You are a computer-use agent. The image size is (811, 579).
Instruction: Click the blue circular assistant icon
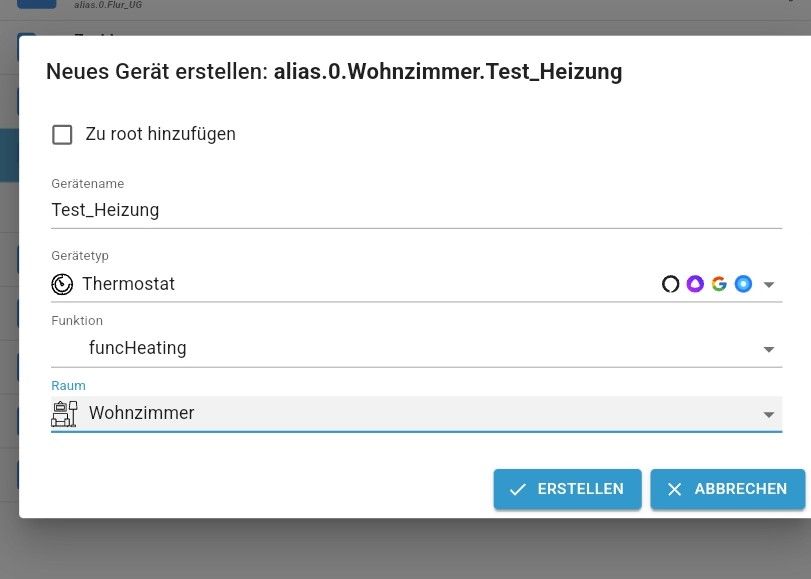(743, 284)
